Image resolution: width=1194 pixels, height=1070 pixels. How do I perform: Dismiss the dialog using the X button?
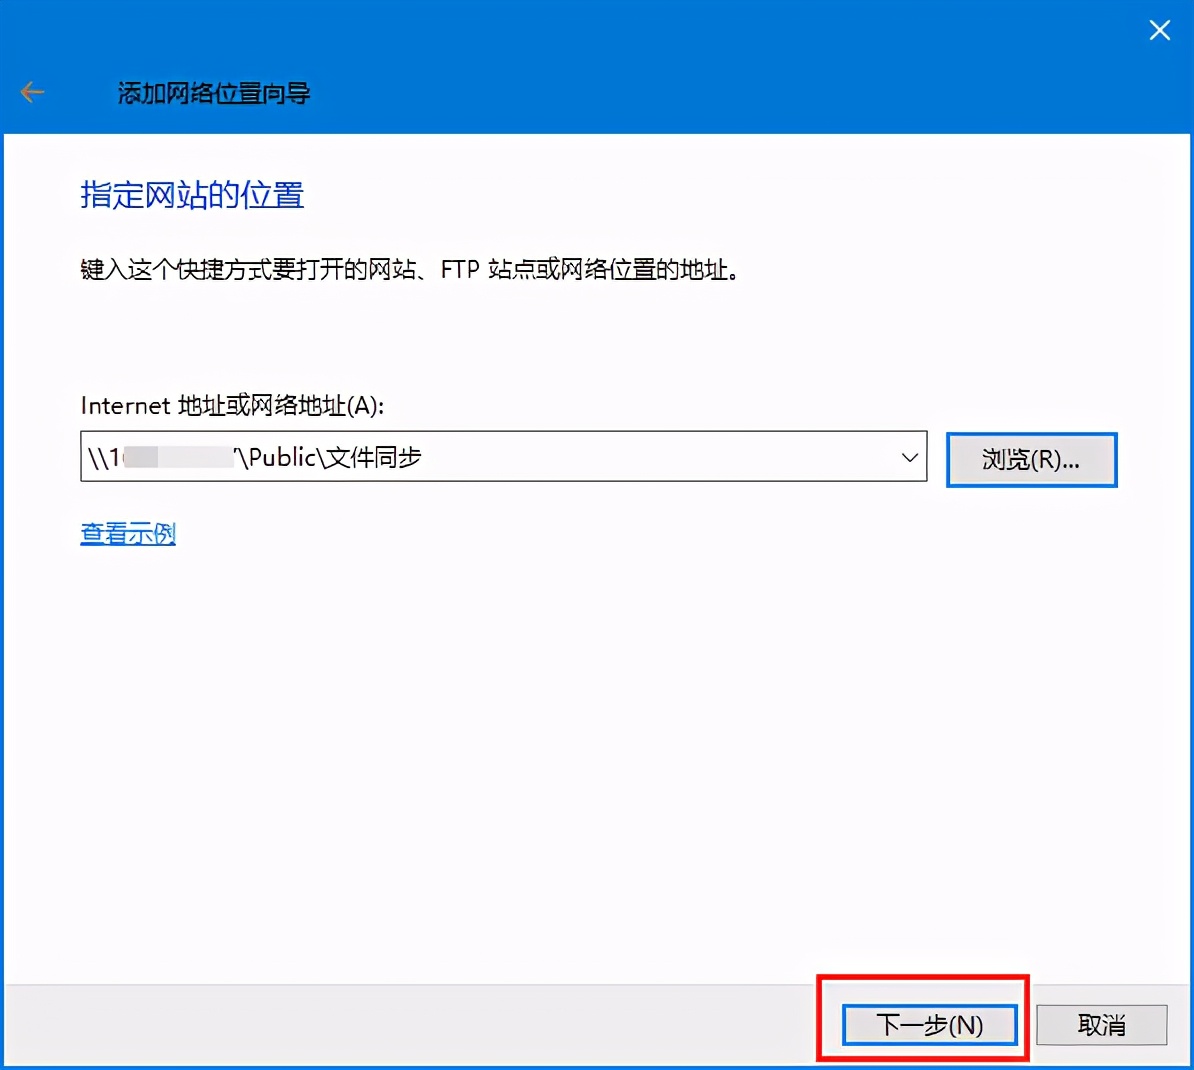click(x=1159, y=30)
